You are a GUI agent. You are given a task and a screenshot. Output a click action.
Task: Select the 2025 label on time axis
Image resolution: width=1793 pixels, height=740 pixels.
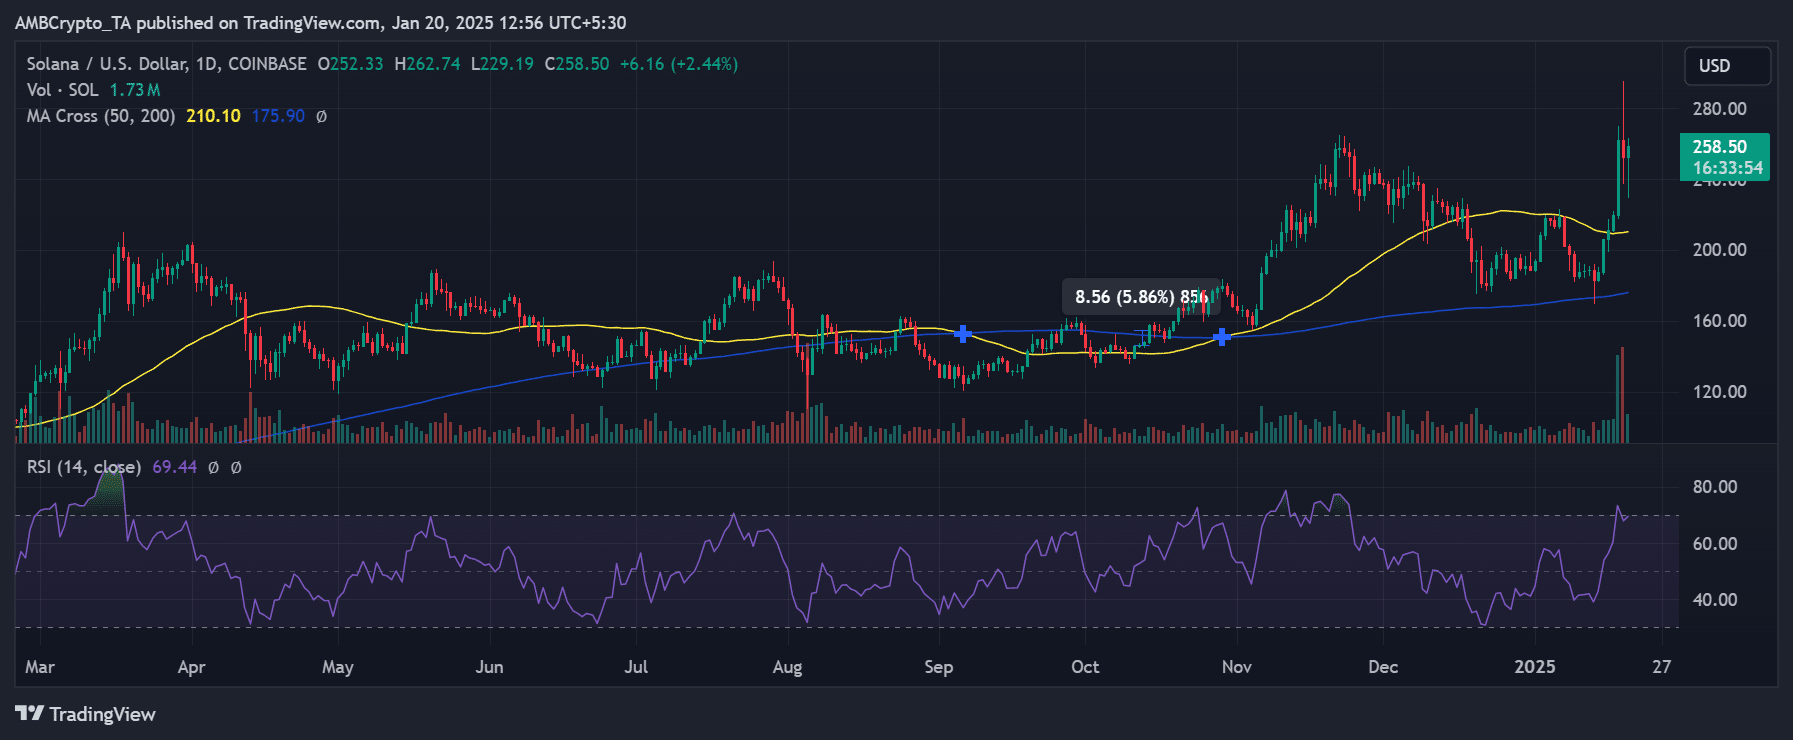click(x=1535, y=667)
